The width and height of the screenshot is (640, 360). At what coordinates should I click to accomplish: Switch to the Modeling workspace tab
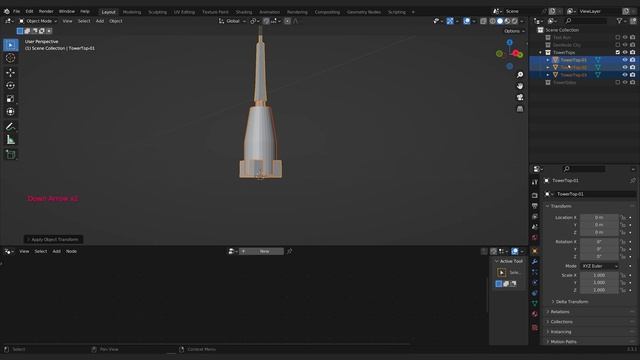click(x=132, y=12)
